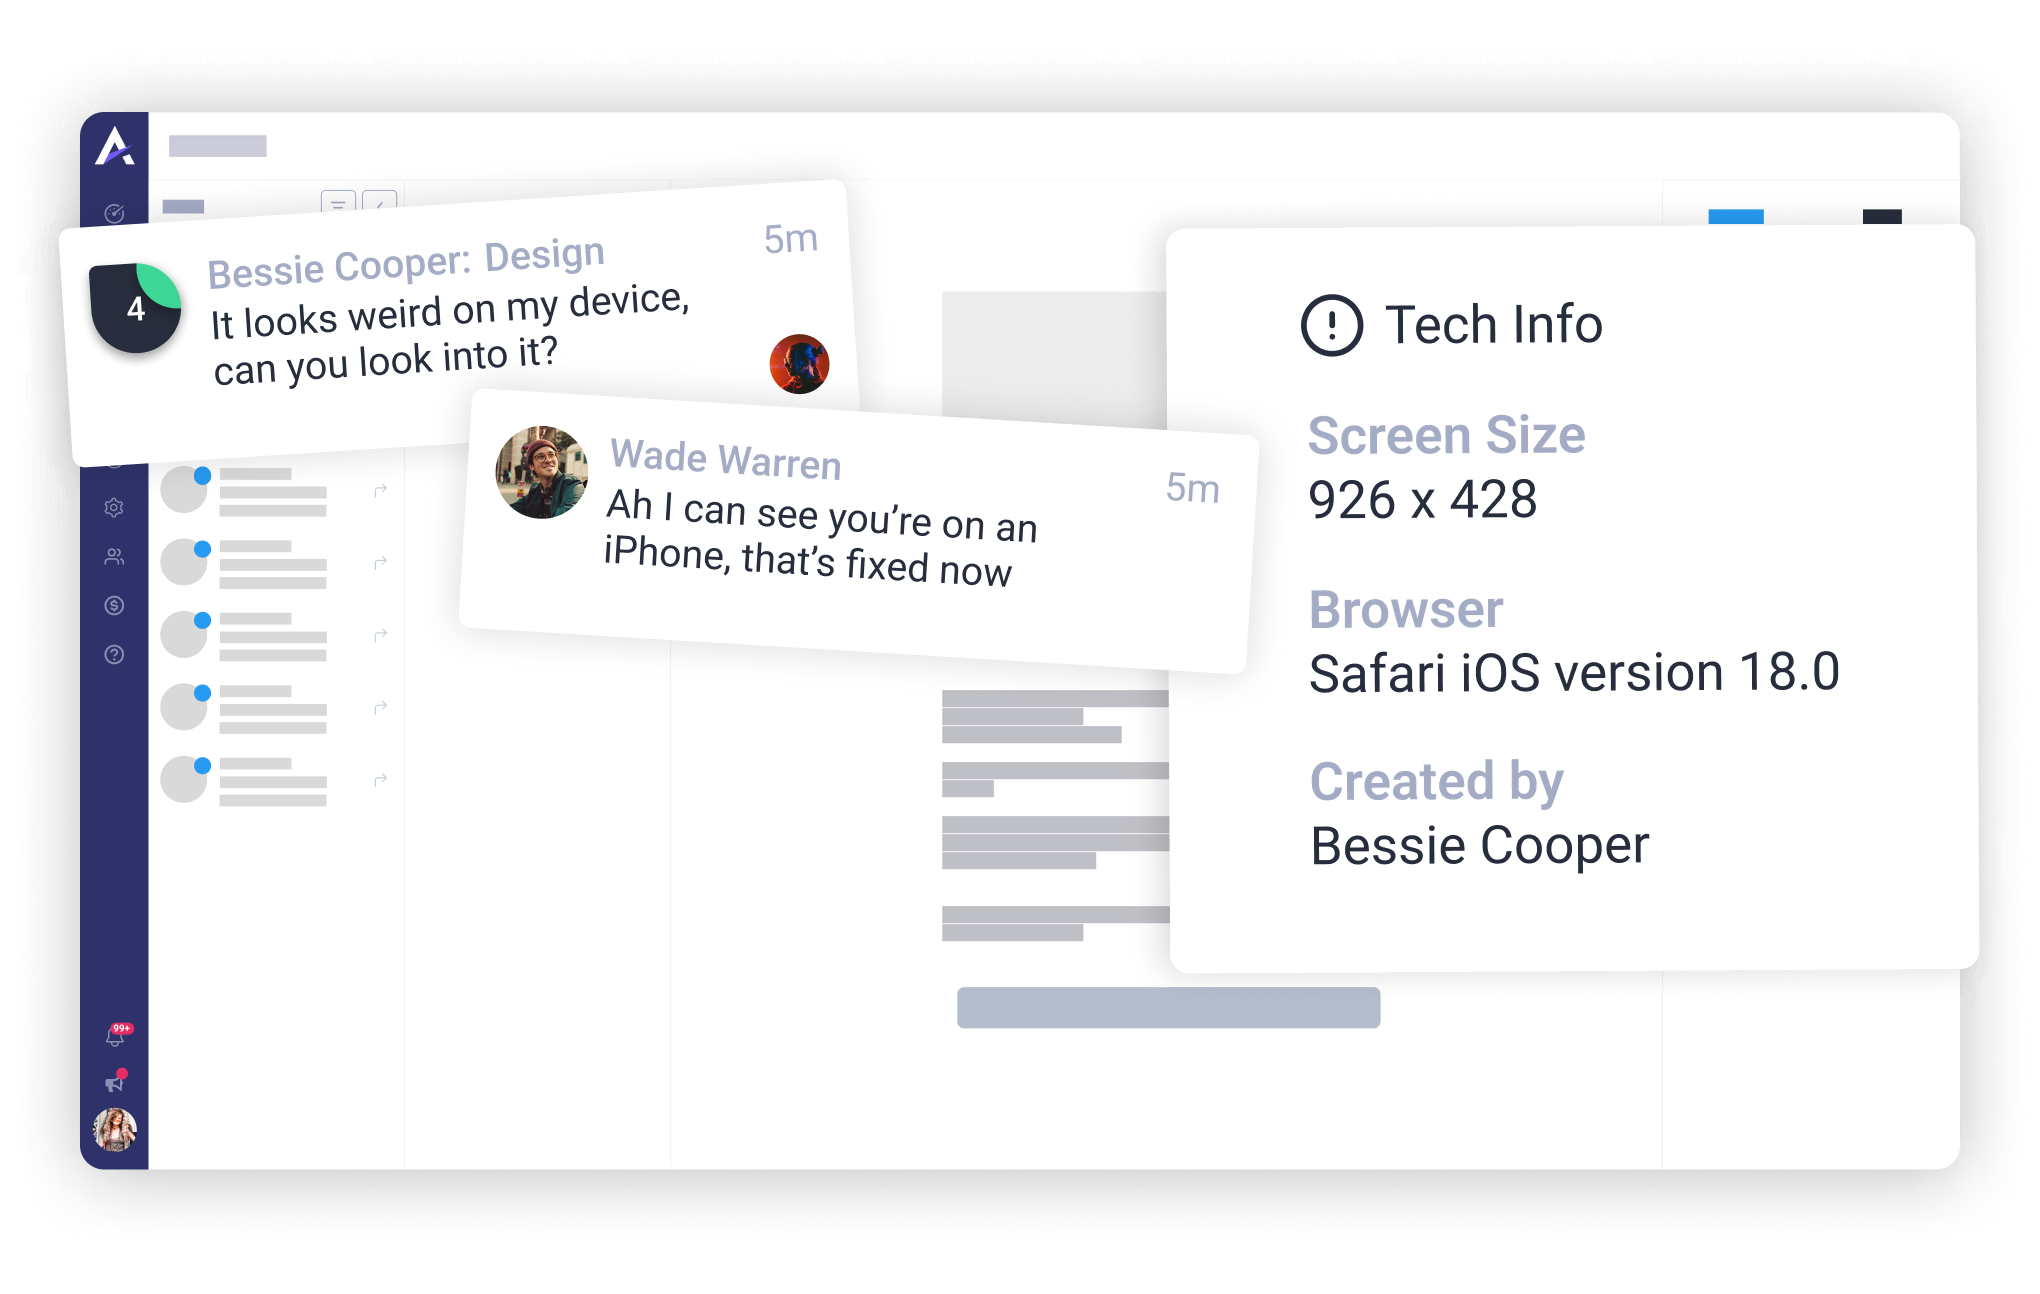Open the announcements megaphone icon
This screenshot has height=1294, width=2040.
[x=115, y=1082]
